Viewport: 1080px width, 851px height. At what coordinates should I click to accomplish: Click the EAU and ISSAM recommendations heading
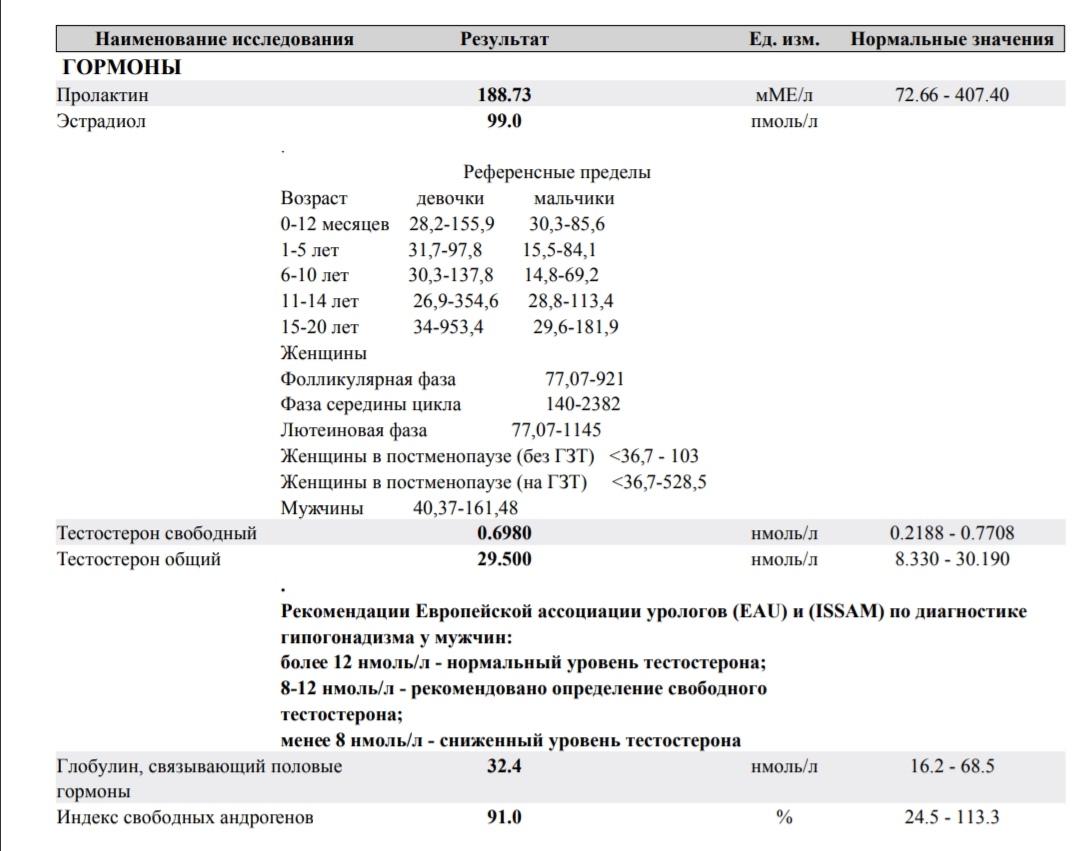click(654, 611)
